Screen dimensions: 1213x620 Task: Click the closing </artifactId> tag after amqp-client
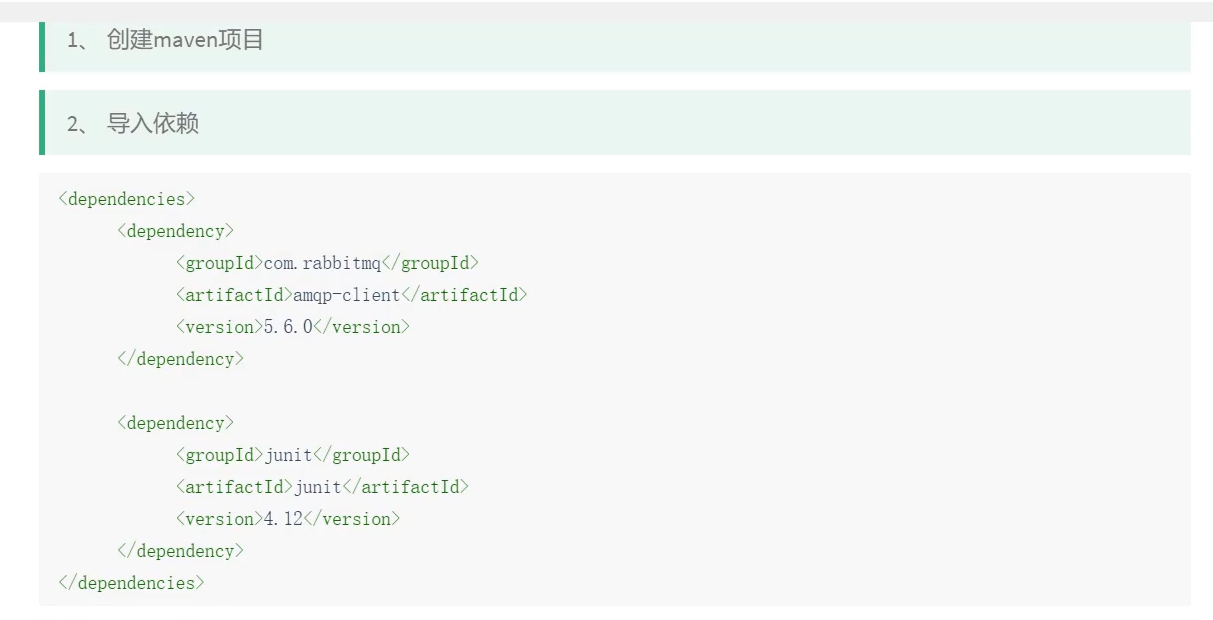464,295
